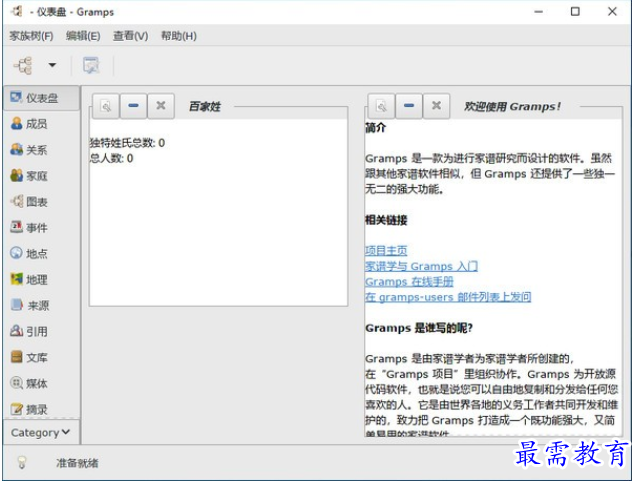
Task: Click the 相关链接 heading
Action: [x=386, y=220]
